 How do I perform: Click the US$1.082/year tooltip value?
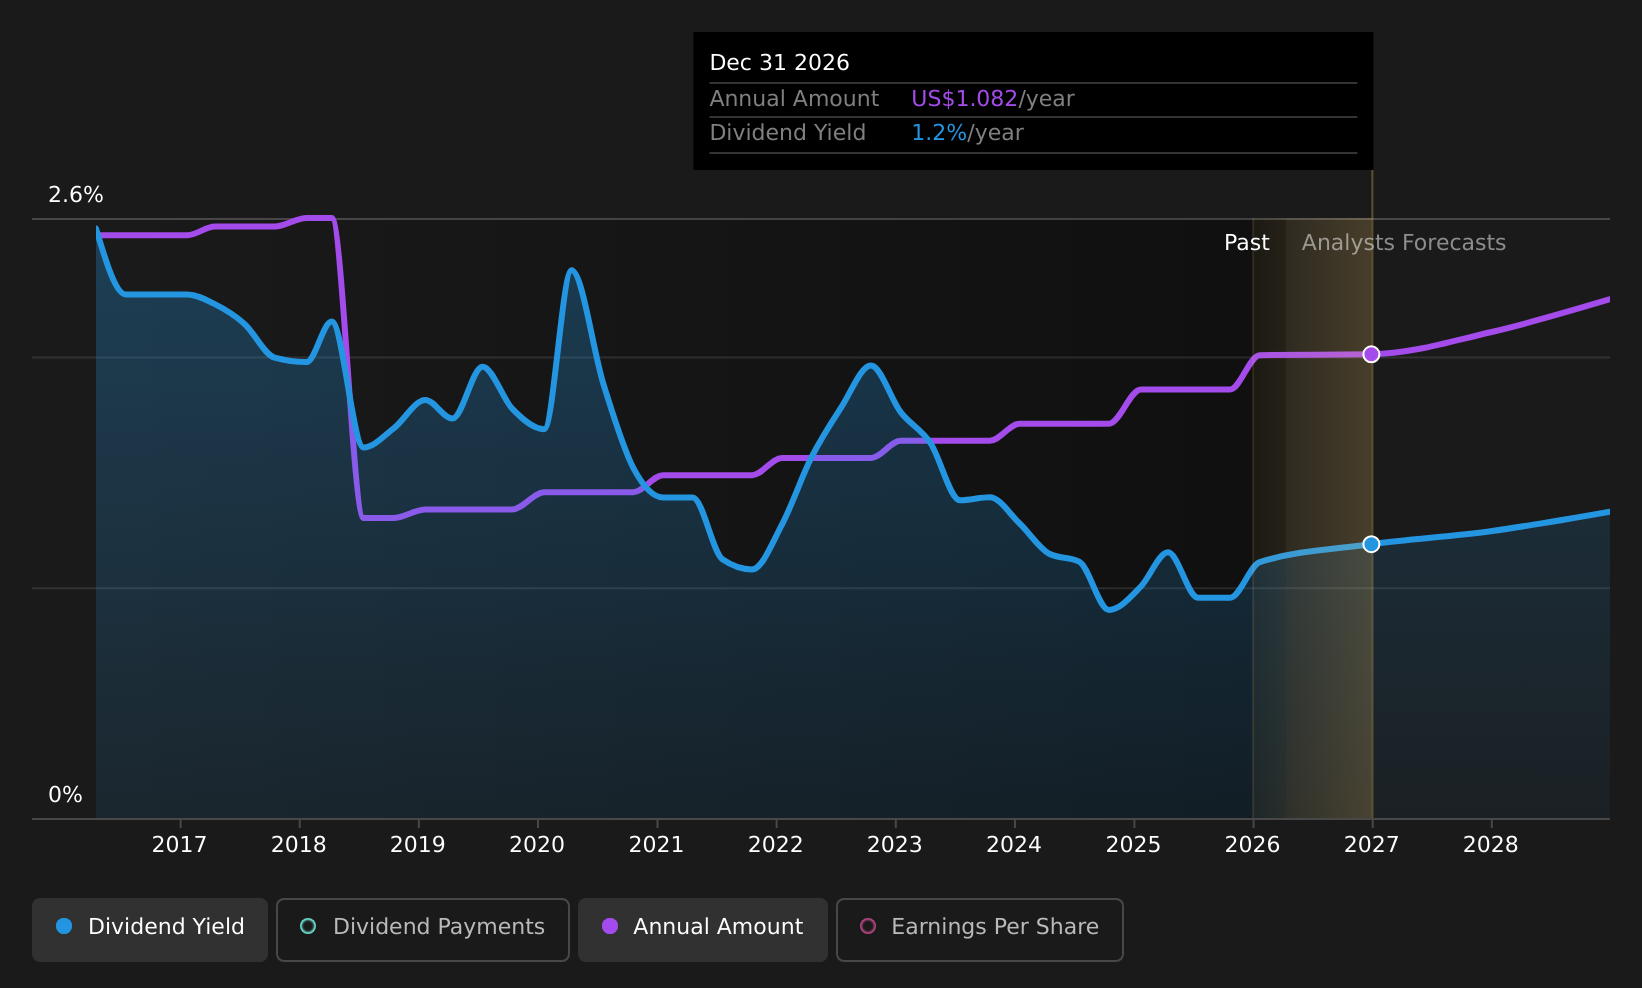click(993, 99)
